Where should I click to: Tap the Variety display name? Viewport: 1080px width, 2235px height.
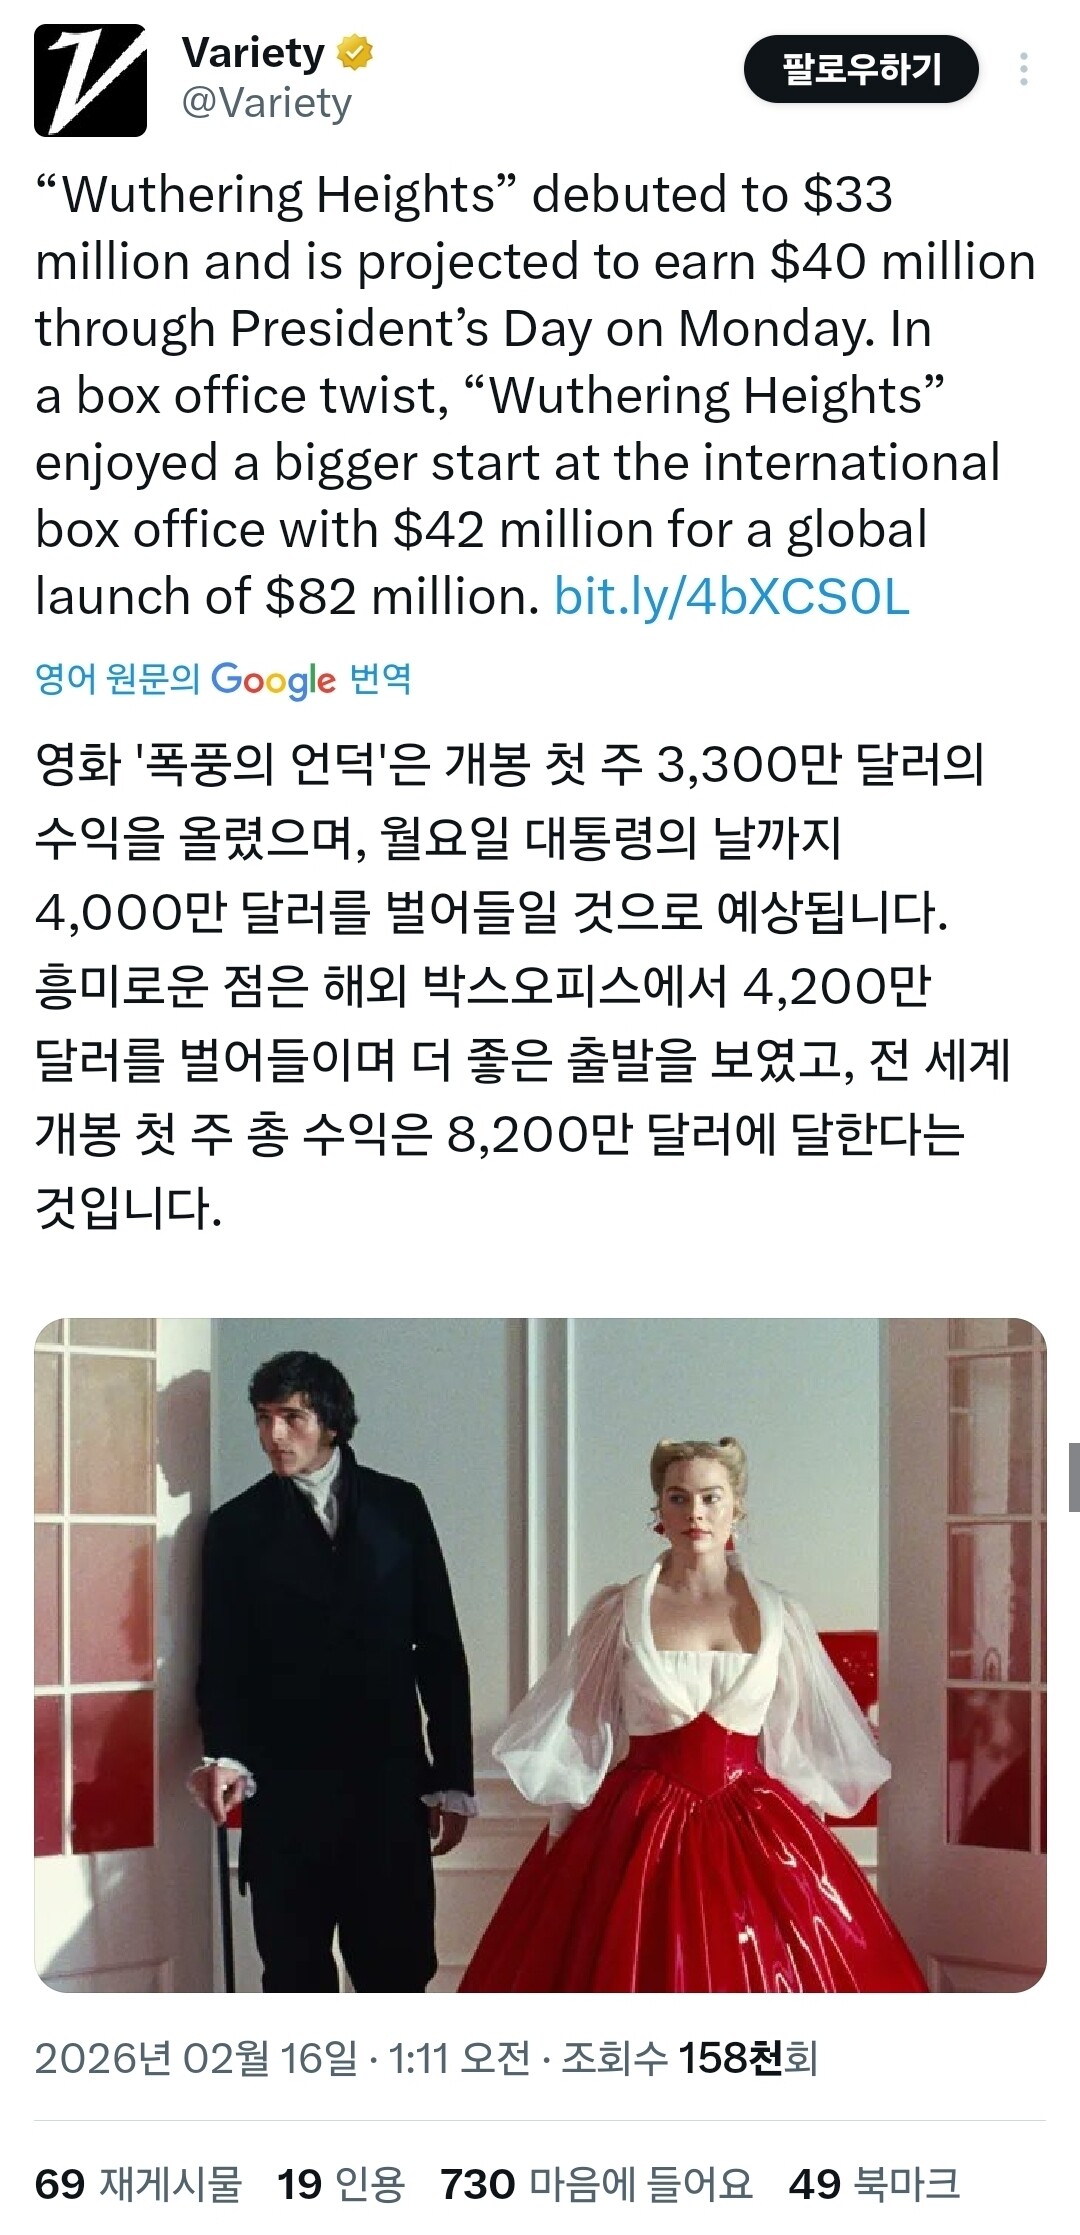tap(253, 52)
